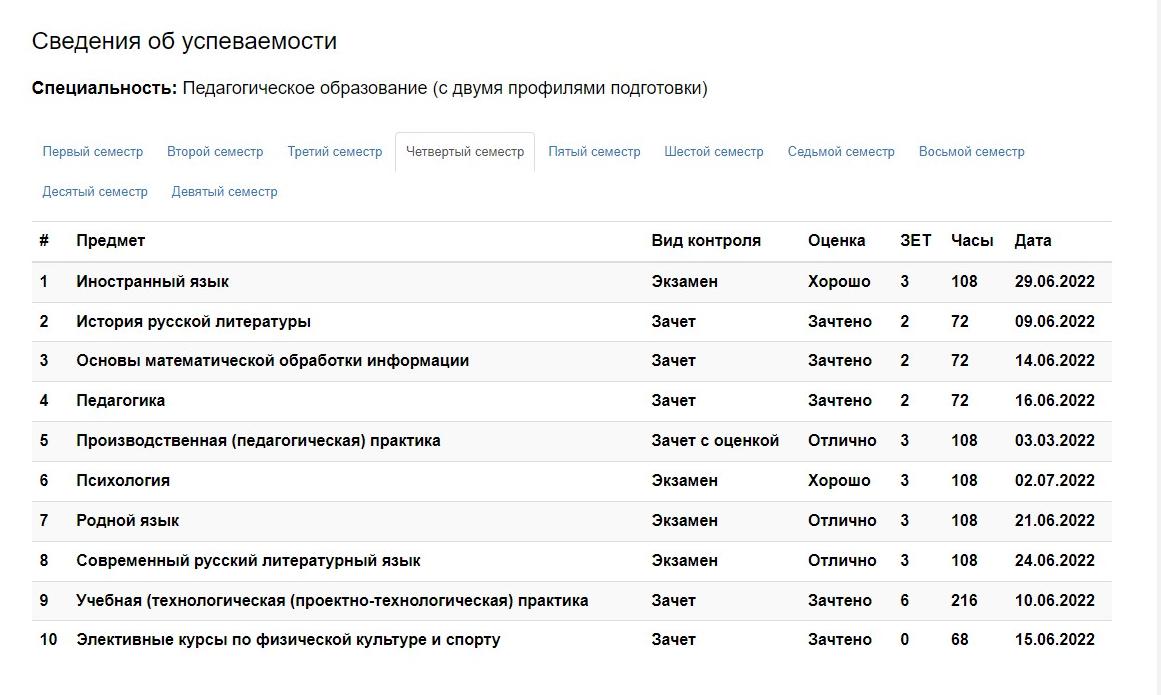Click Основы математической обработки информации
Screen dimensions: 1161x695
pyautogui.click(x=272, y=360)
